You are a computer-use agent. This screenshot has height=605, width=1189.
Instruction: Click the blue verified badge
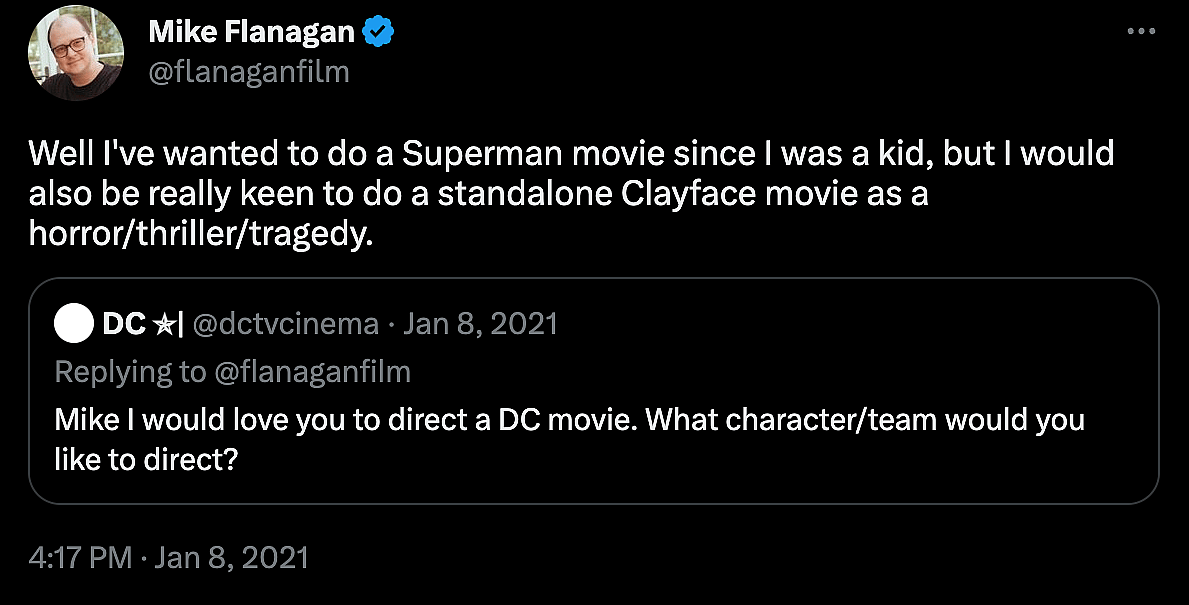(x=378, y=33)
